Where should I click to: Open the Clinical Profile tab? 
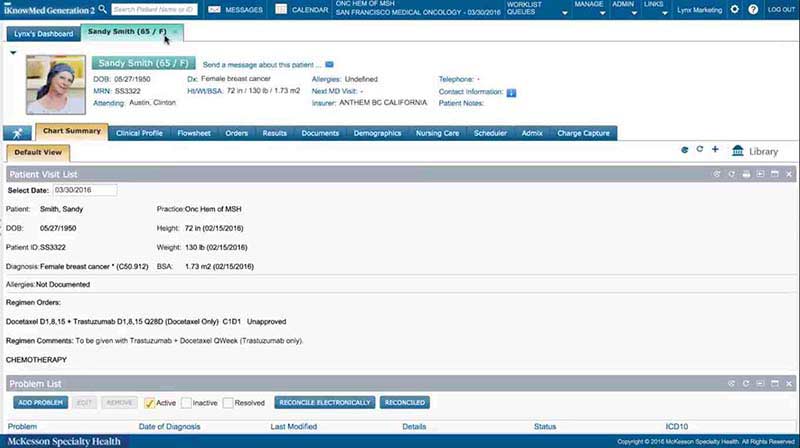pos(139,133)
